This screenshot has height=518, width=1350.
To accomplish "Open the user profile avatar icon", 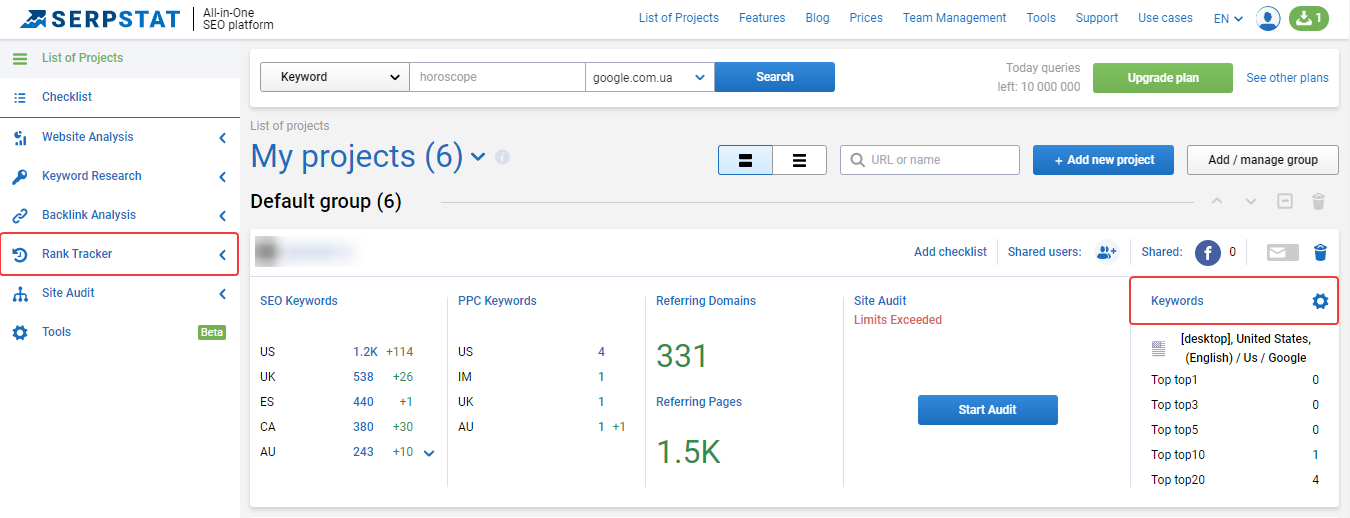I will click(x=1268, y=18).
